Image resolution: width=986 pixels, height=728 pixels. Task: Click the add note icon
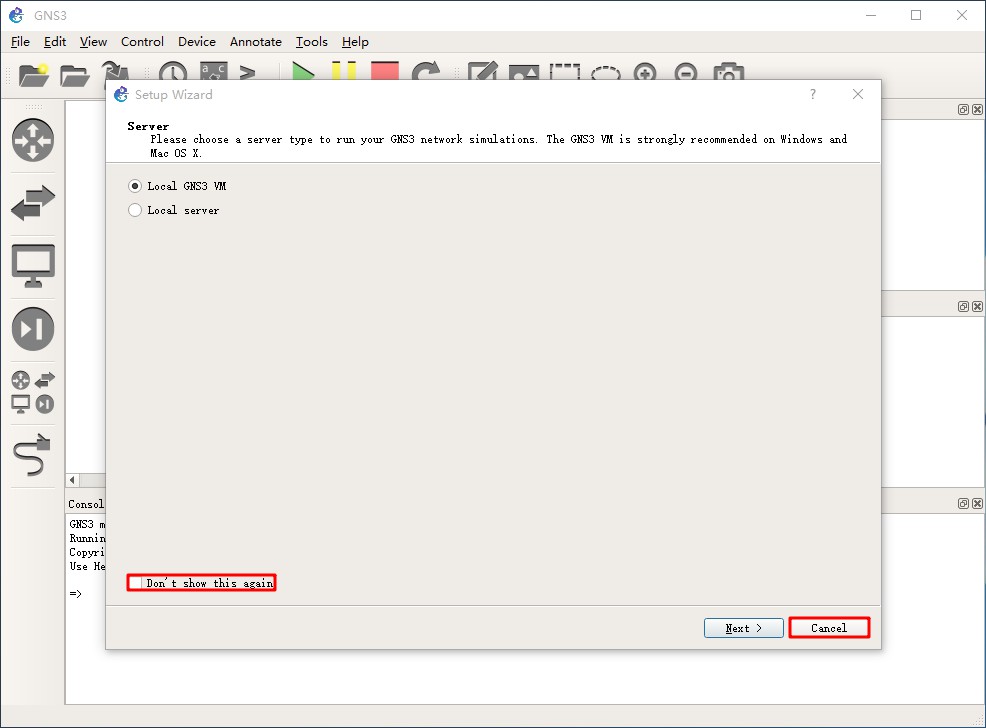(x=482, y=72)
